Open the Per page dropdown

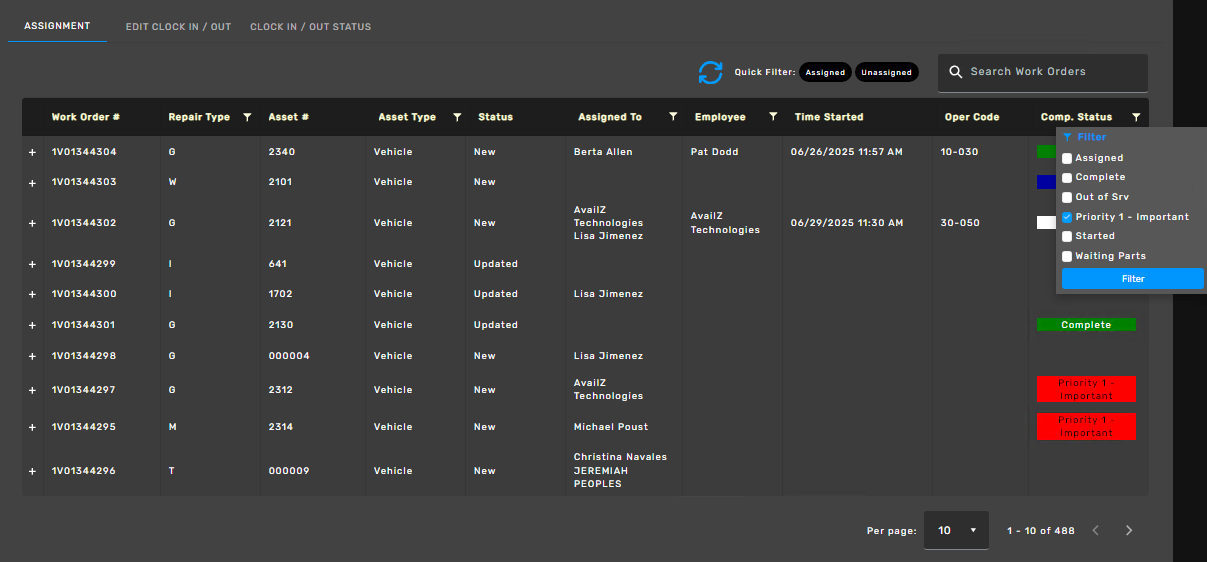point(956,530)
